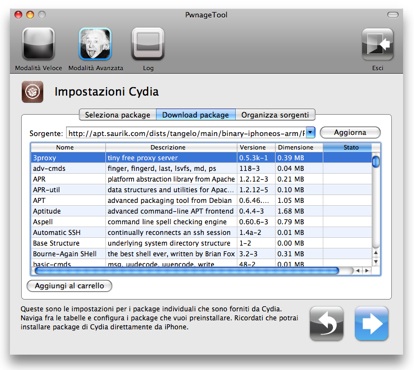Sort by Dimensione column header
Image resolution: width=414 pixels, height=370 pixels.
(x=299, y=147)
